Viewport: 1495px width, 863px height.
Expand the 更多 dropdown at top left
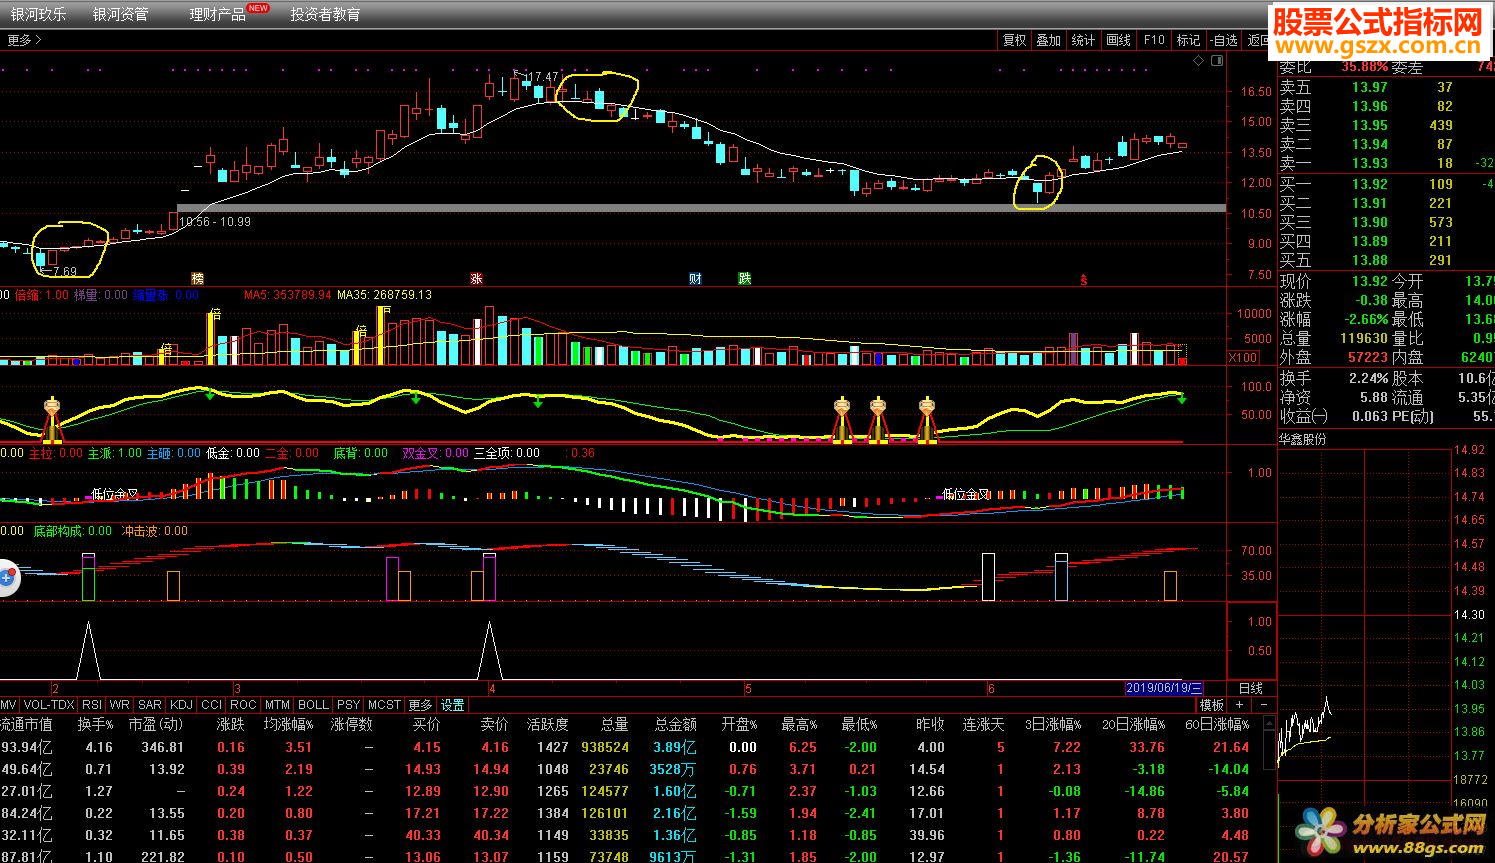click(24, 40)
